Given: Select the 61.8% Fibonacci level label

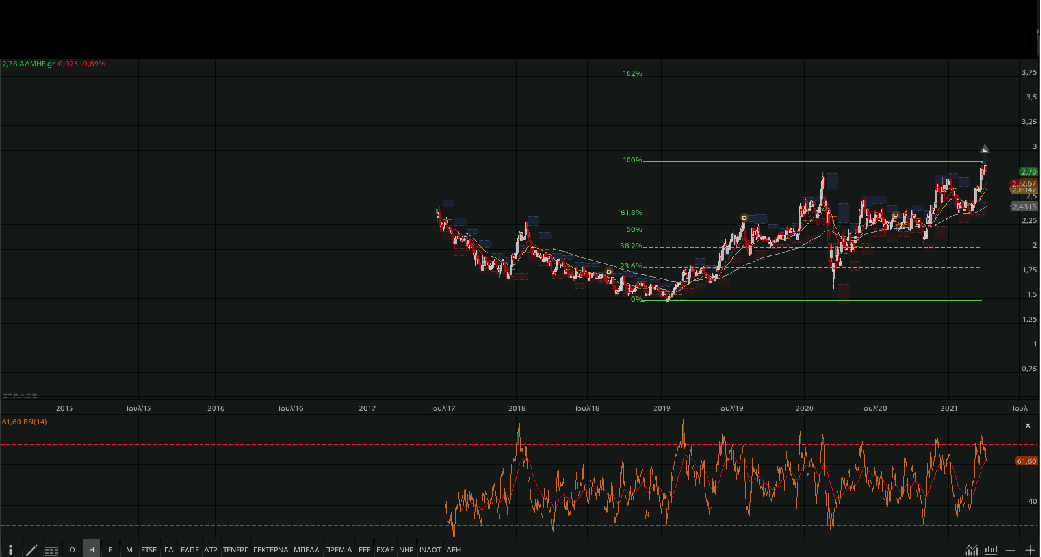Looking at the screenshot, I should click(x=631, y=212).
